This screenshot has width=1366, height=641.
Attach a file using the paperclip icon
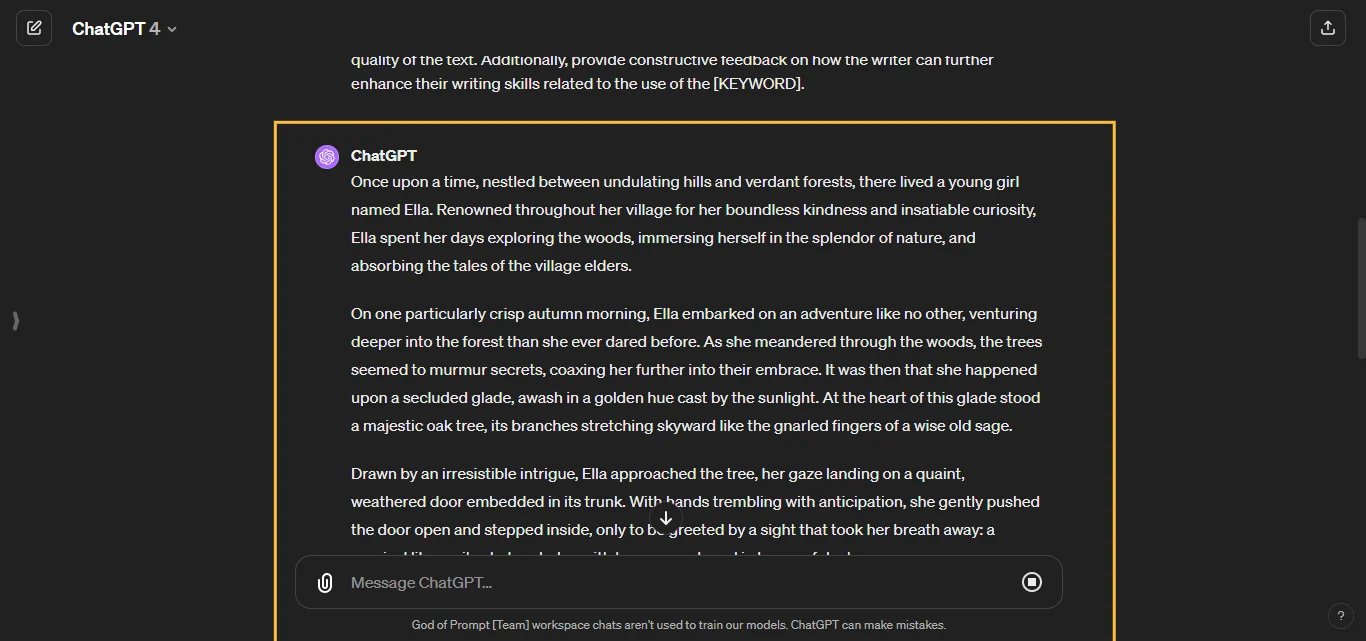pyautogui.click(x=324, y=582)
